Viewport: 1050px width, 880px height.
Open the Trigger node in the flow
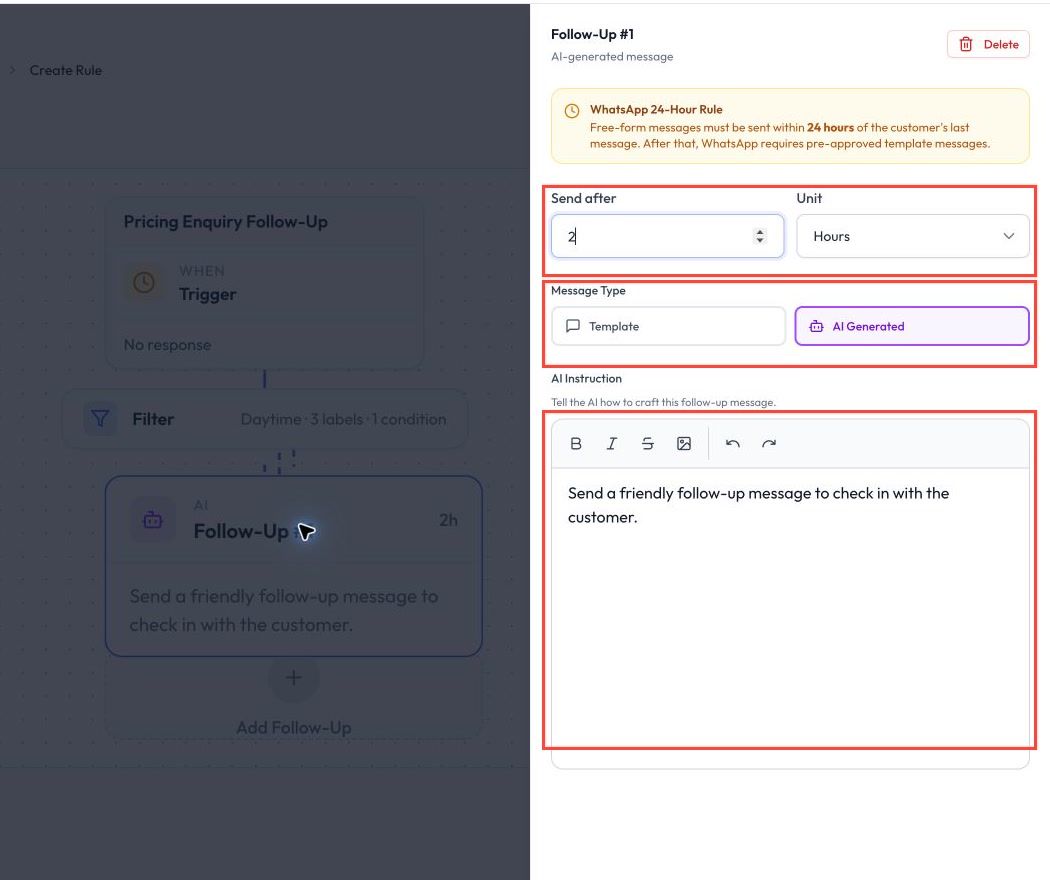(265, 284)
